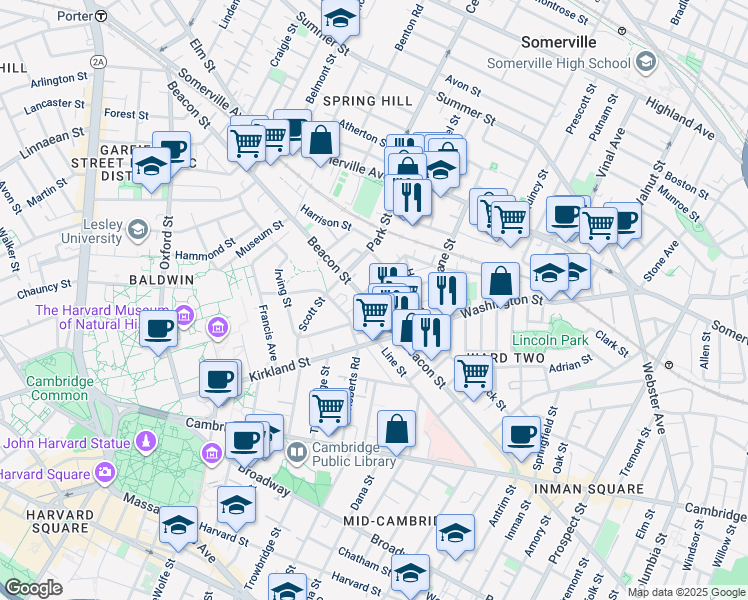The width and height of the screenshot is (748, 600).
Task: Select the shopping bag marker above Cambridge Public Library
Action: coord(397,428)
